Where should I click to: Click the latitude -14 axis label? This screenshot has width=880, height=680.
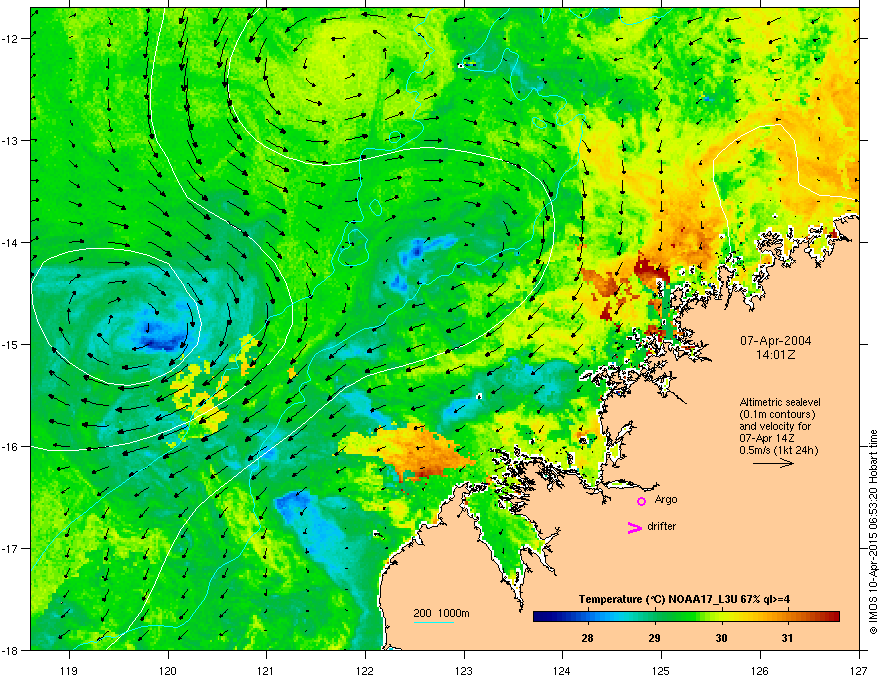(11, 242)
